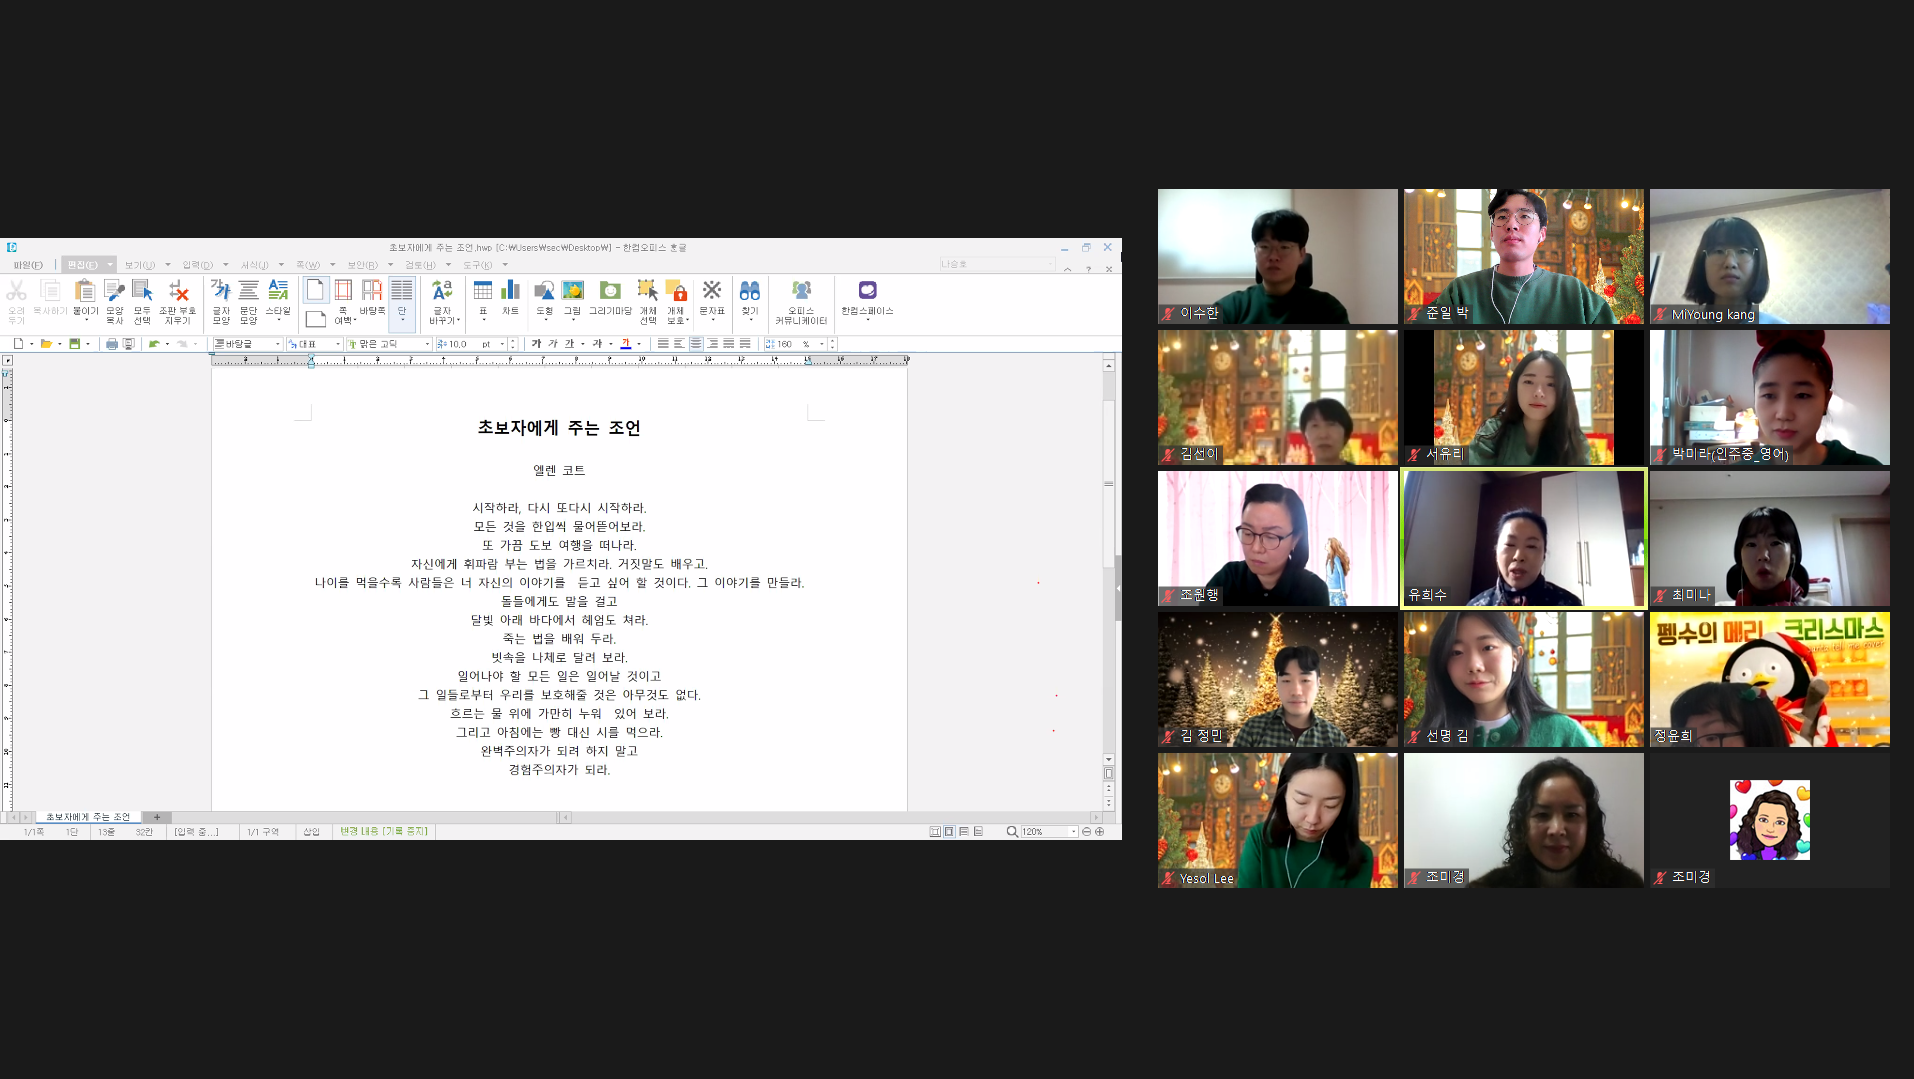The height and width of the screenshot is (1079, 1914).
Task: Open the 그리기마당 clip art icon
Action: pos(610,297)
